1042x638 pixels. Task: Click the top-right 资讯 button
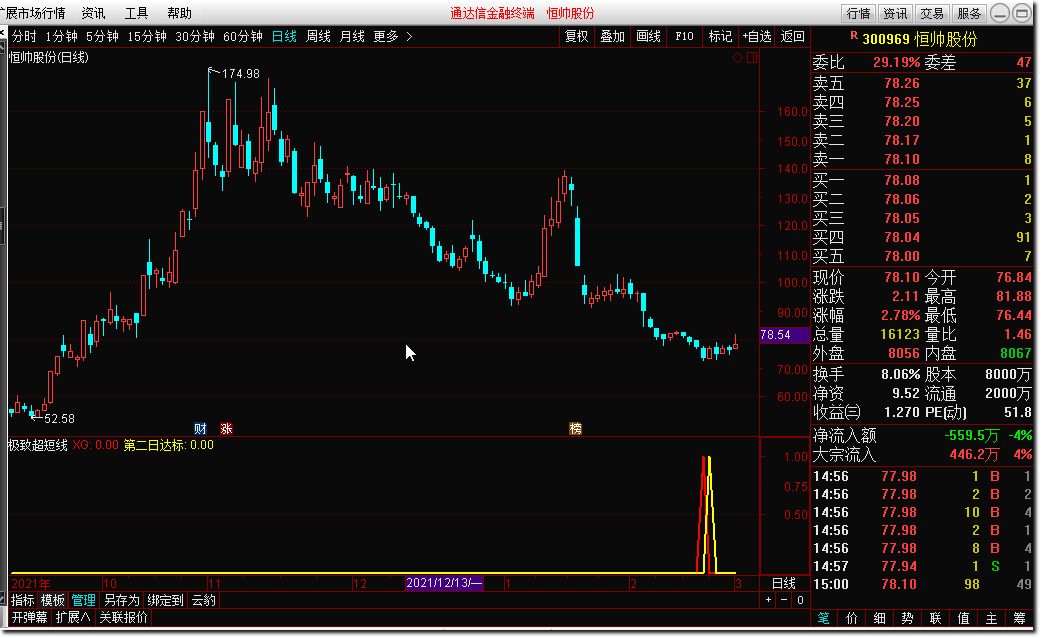[894, 13]
